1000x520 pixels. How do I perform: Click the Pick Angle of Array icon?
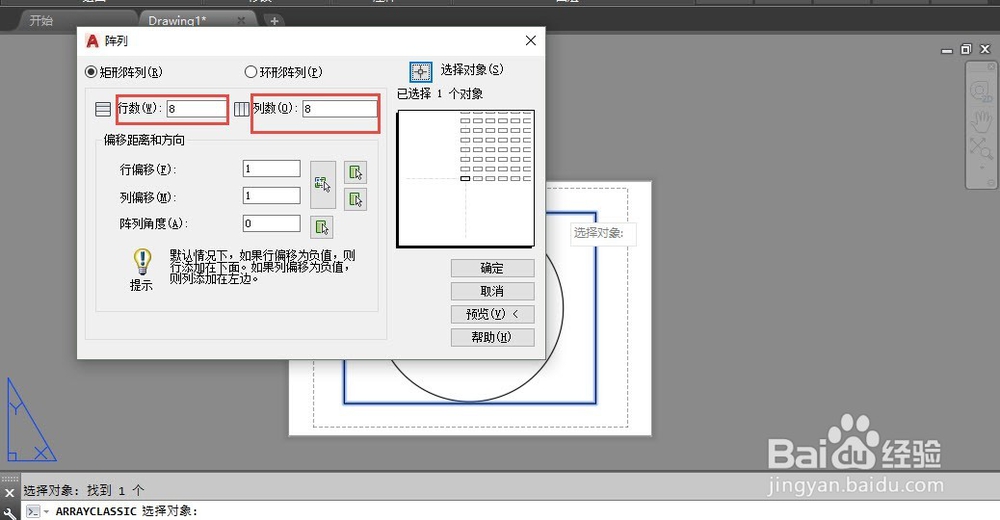(321, 227)
